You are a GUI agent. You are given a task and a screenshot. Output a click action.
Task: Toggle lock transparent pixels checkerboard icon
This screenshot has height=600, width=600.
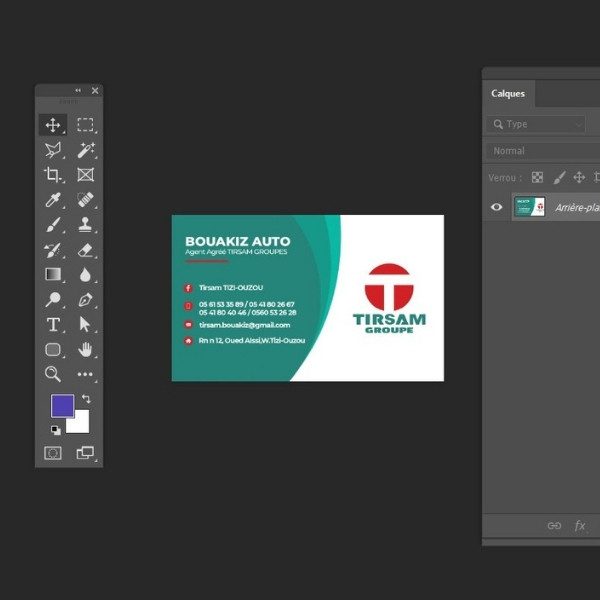point(538,177)
